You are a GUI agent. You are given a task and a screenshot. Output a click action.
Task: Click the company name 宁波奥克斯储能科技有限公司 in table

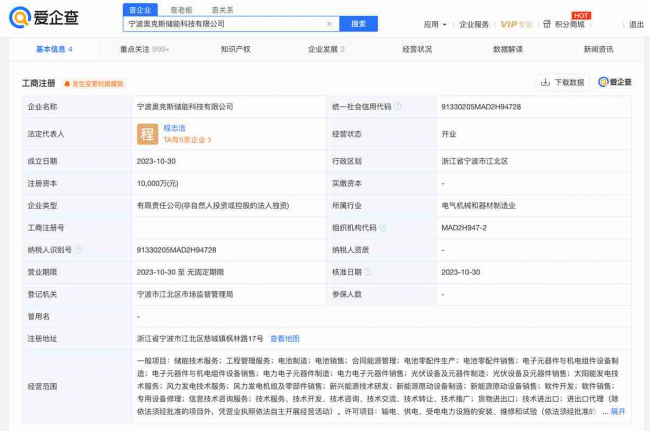click(x=185, y=107)
